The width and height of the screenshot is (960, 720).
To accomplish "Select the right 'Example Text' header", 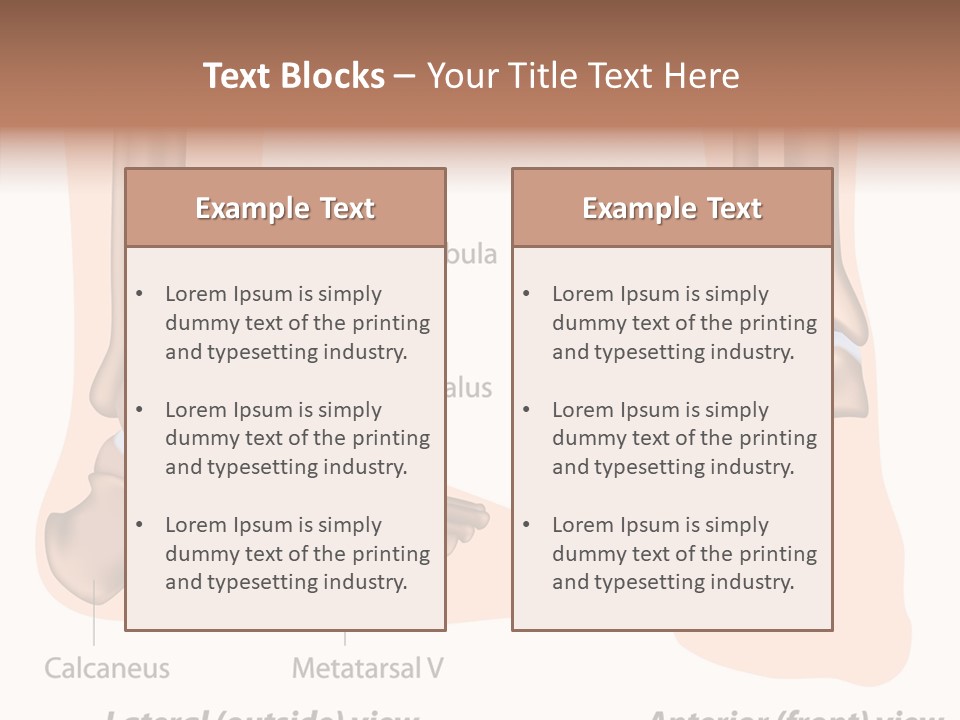I will pyautogui.click(x=672, y=208).
